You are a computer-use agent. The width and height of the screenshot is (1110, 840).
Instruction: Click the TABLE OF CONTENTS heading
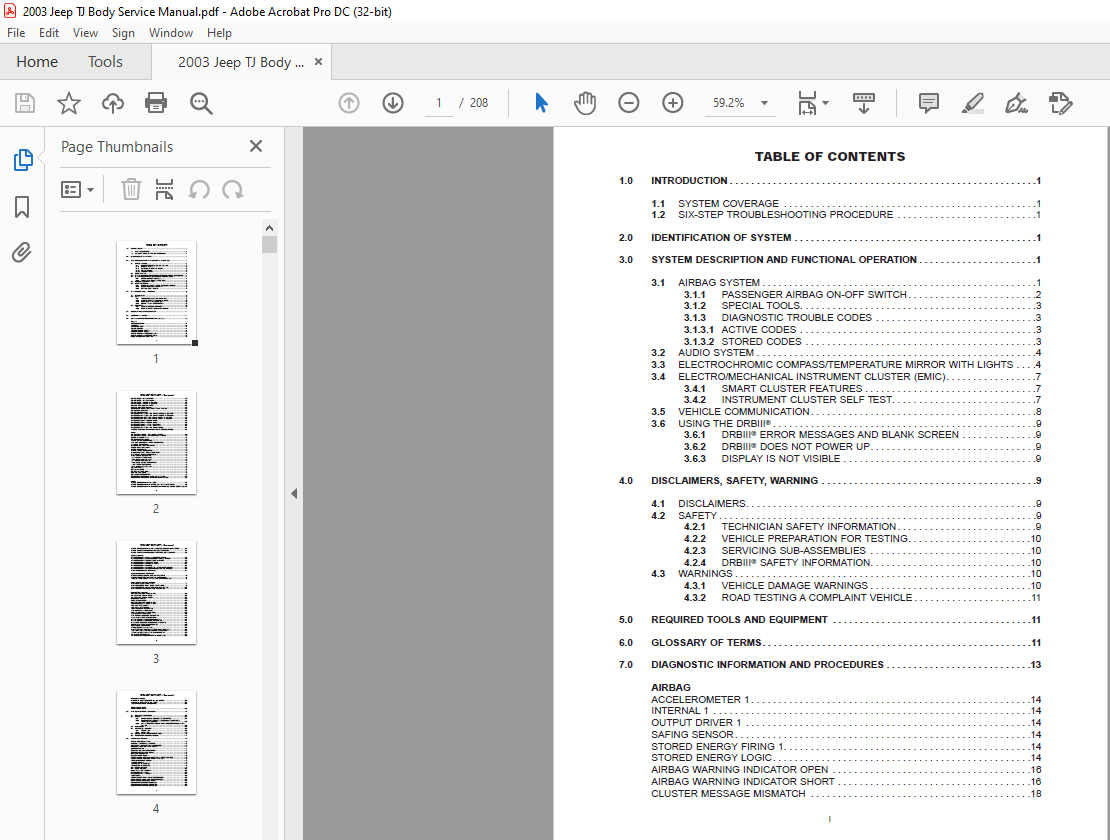(830, 156)
